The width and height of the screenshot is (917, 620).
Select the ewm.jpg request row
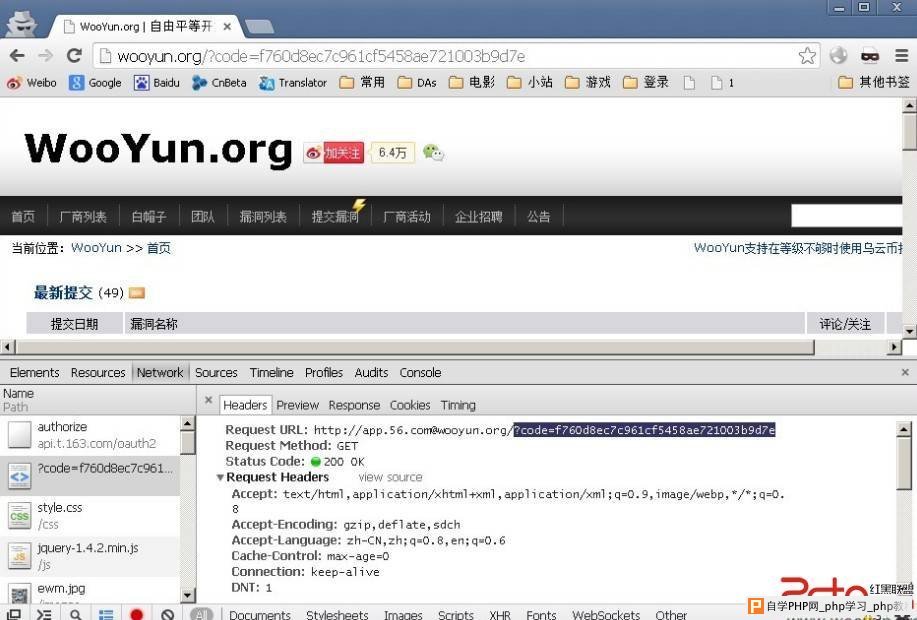90,590
